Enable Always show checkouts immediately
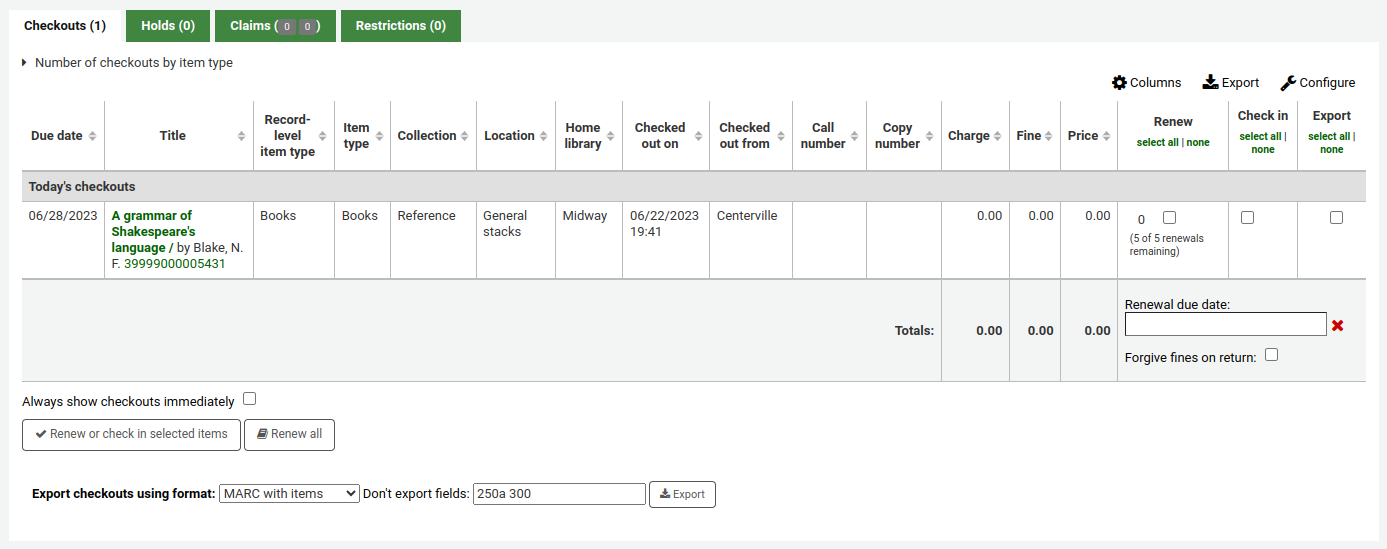 [x=249, y=399]
